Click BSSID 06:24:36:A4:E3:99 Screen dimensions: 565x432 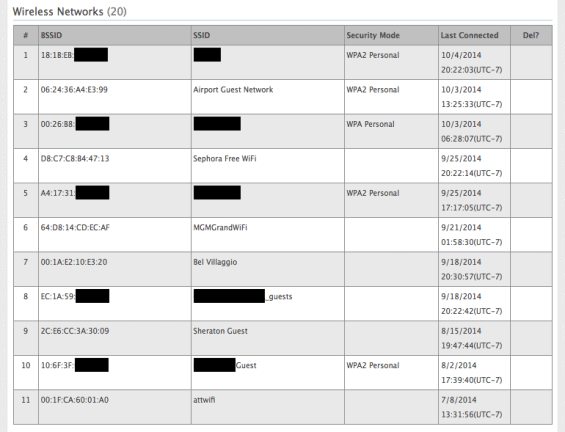click(74, 89)
